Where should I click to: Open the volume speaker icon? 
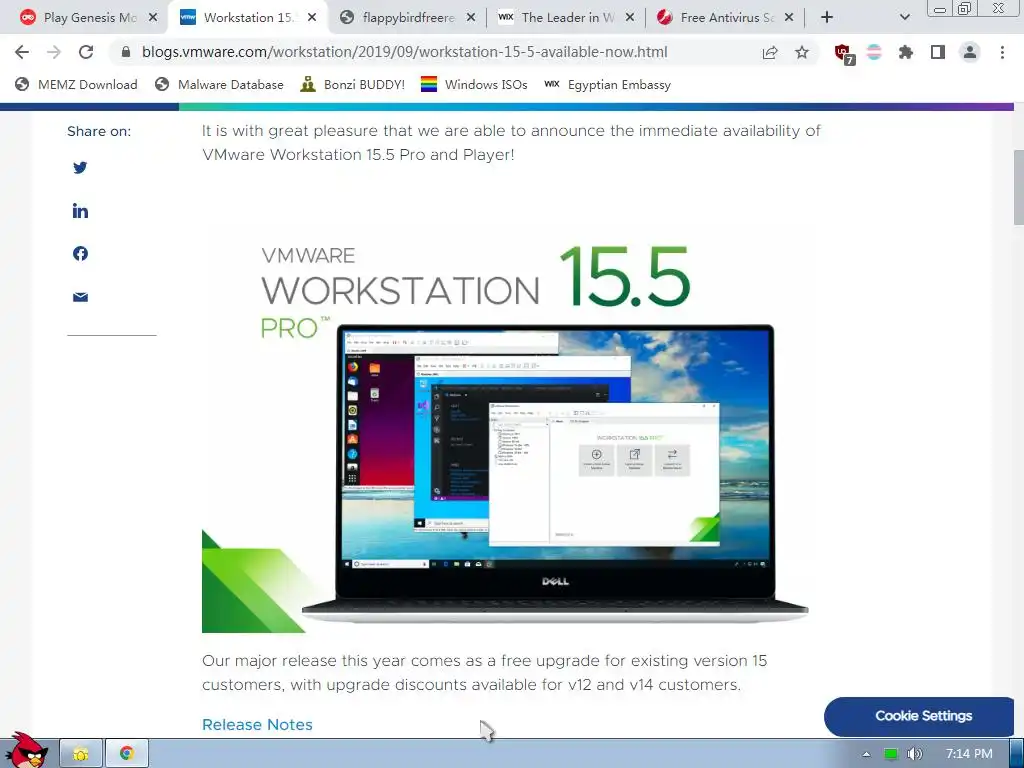click(x=915, y=754)
